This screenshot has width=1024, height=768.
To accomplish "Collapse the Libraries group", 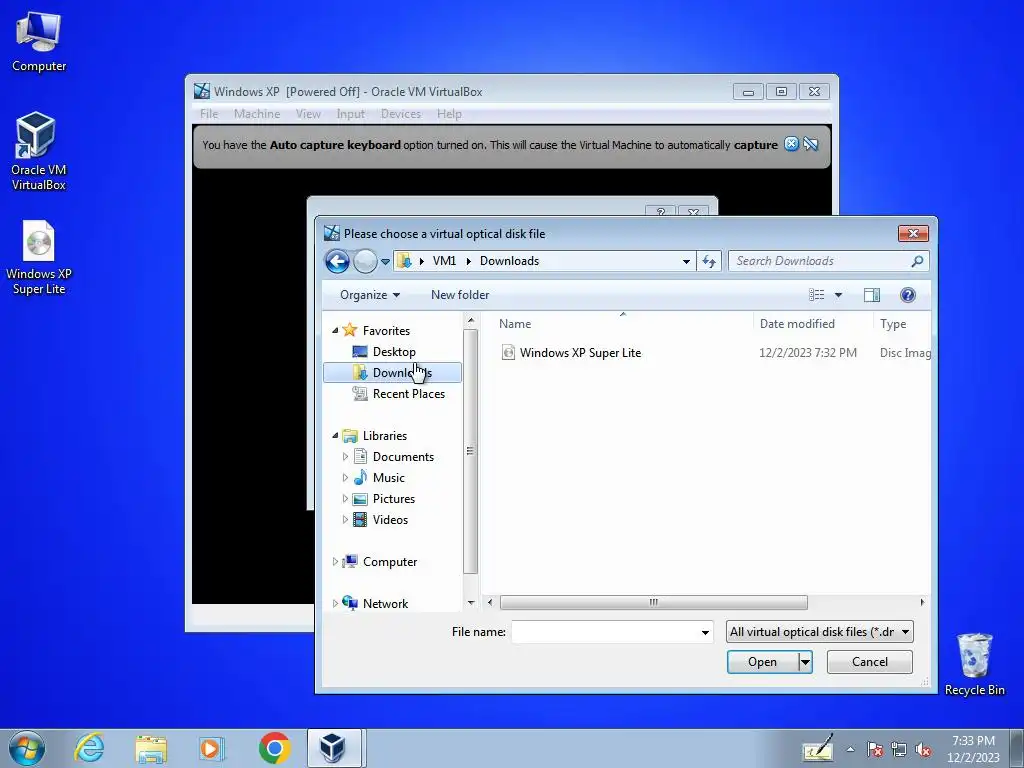I will (x=335, y=436).
